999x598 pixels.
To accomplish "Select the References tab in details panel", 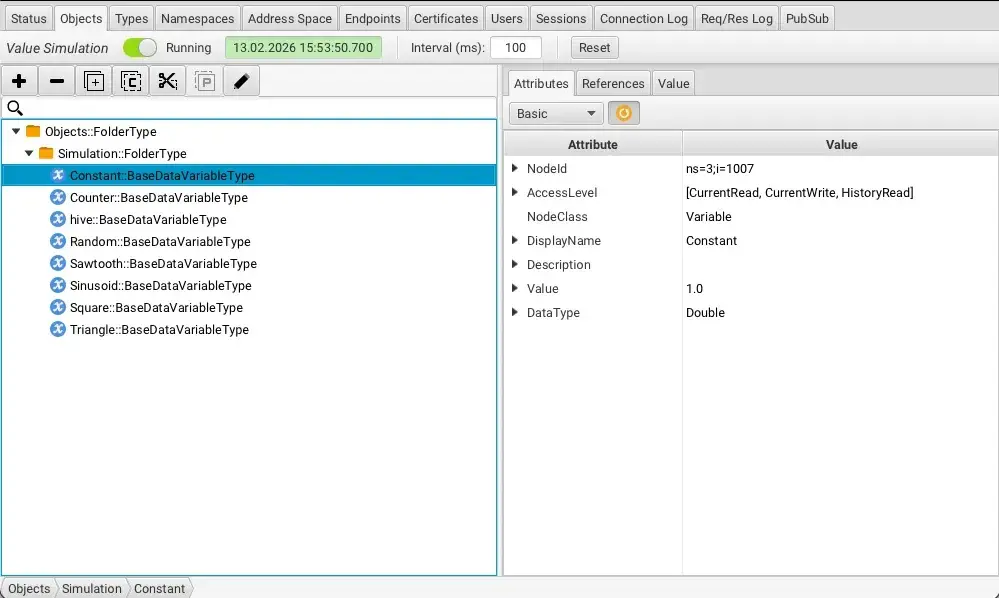I will pos(613,83).
